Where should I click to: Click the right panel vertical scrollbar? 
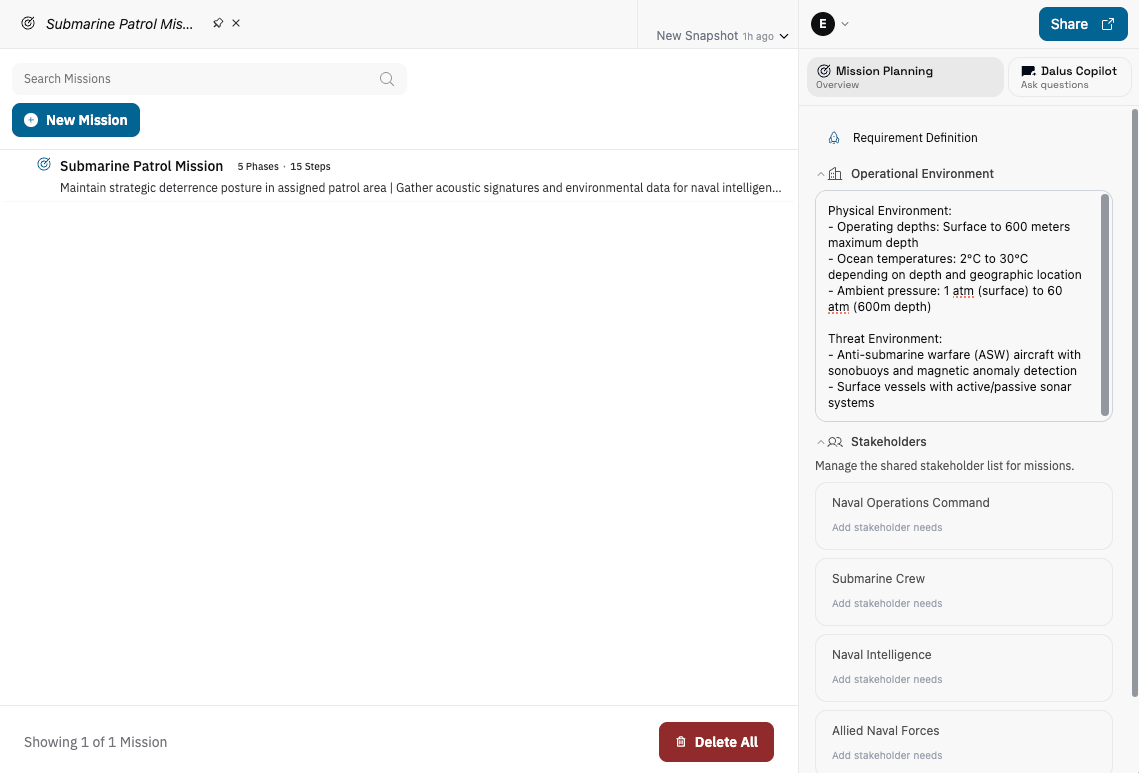pos(1135,403)
